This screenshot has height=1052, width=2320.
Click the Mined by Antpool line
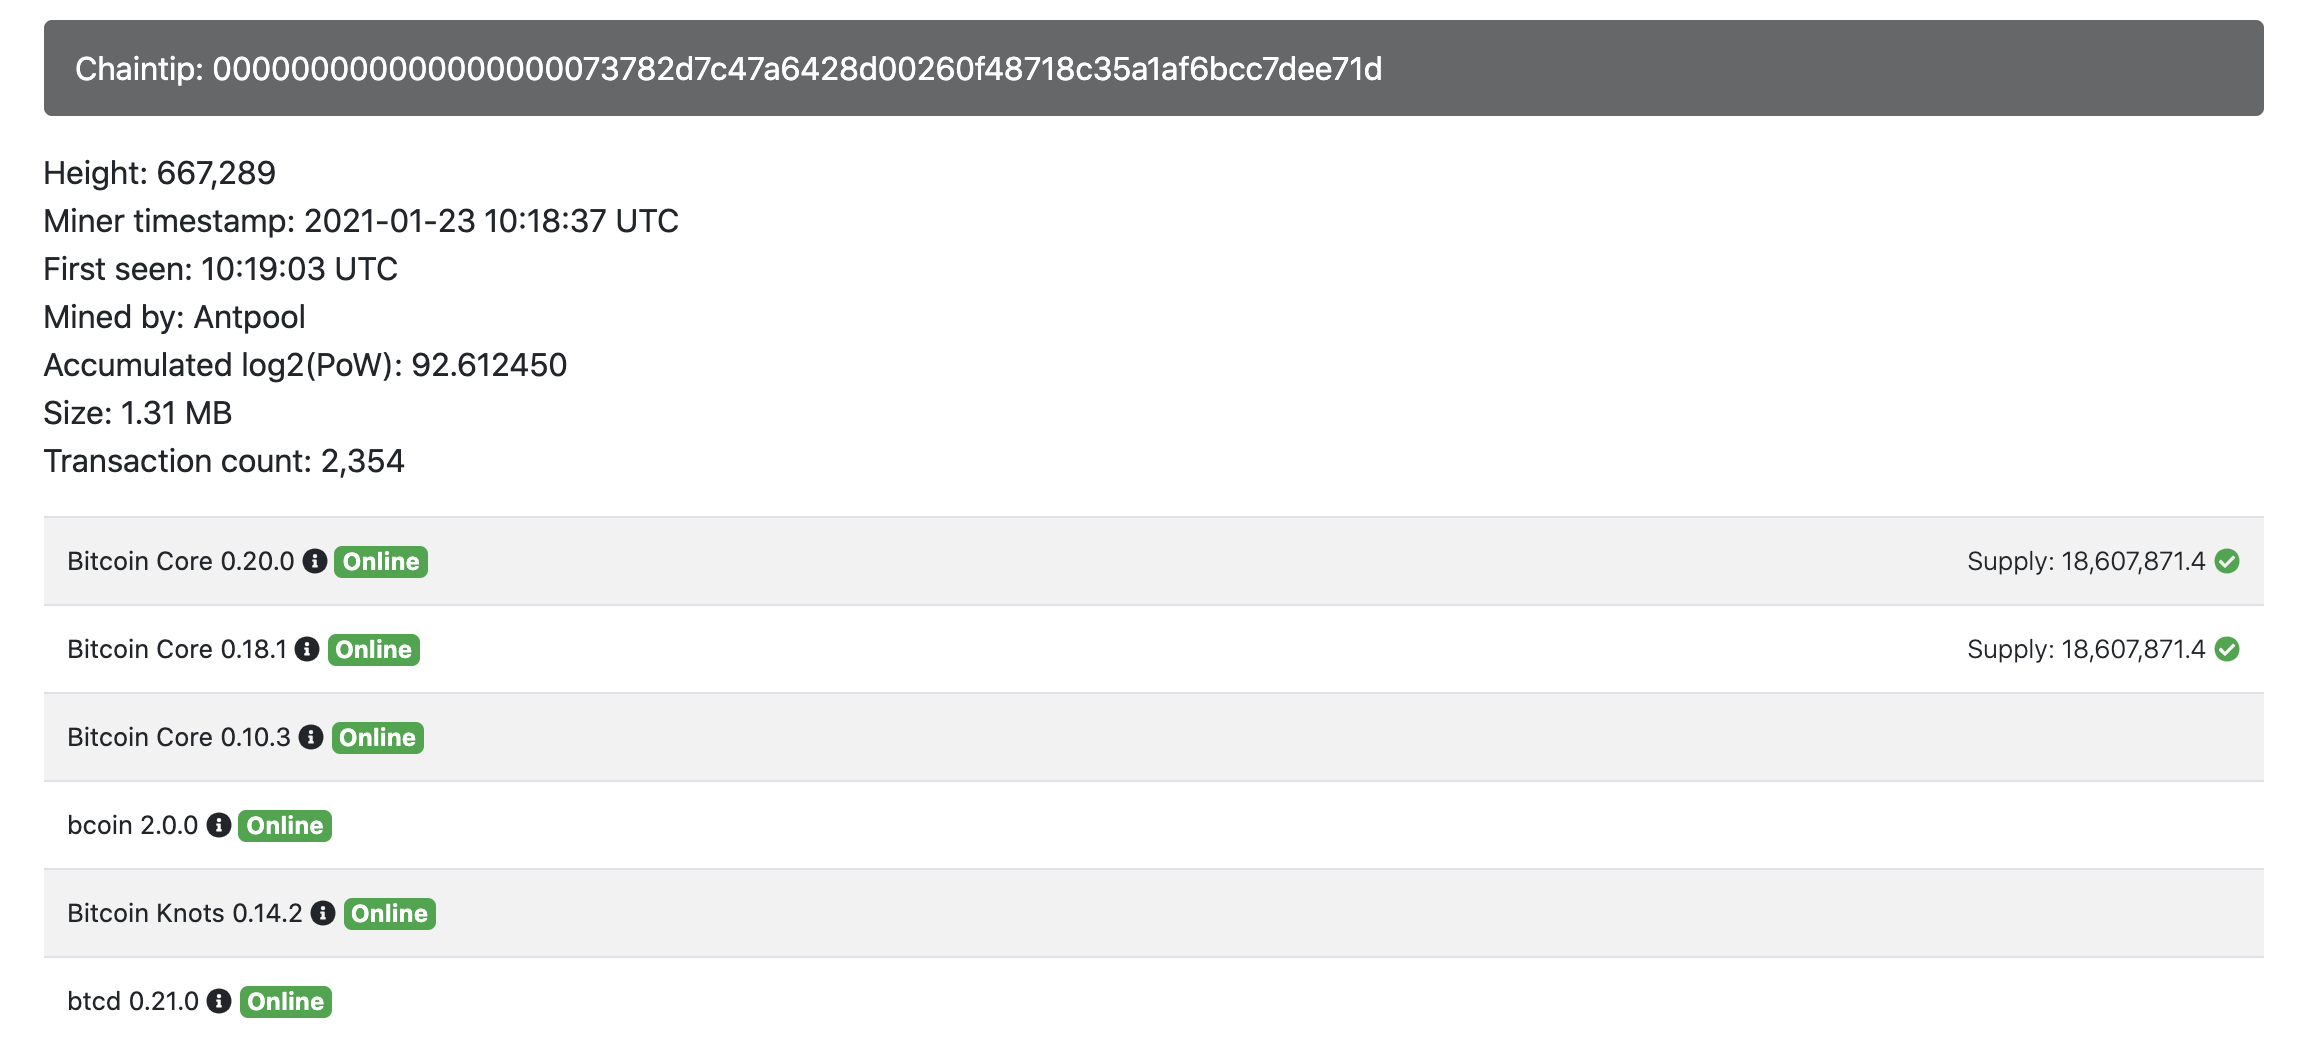tap(174, 317)
